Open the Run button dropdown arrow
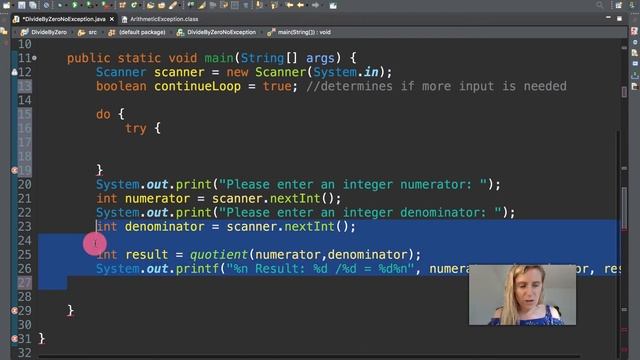 pyautogui.click(x=80, y=5)
